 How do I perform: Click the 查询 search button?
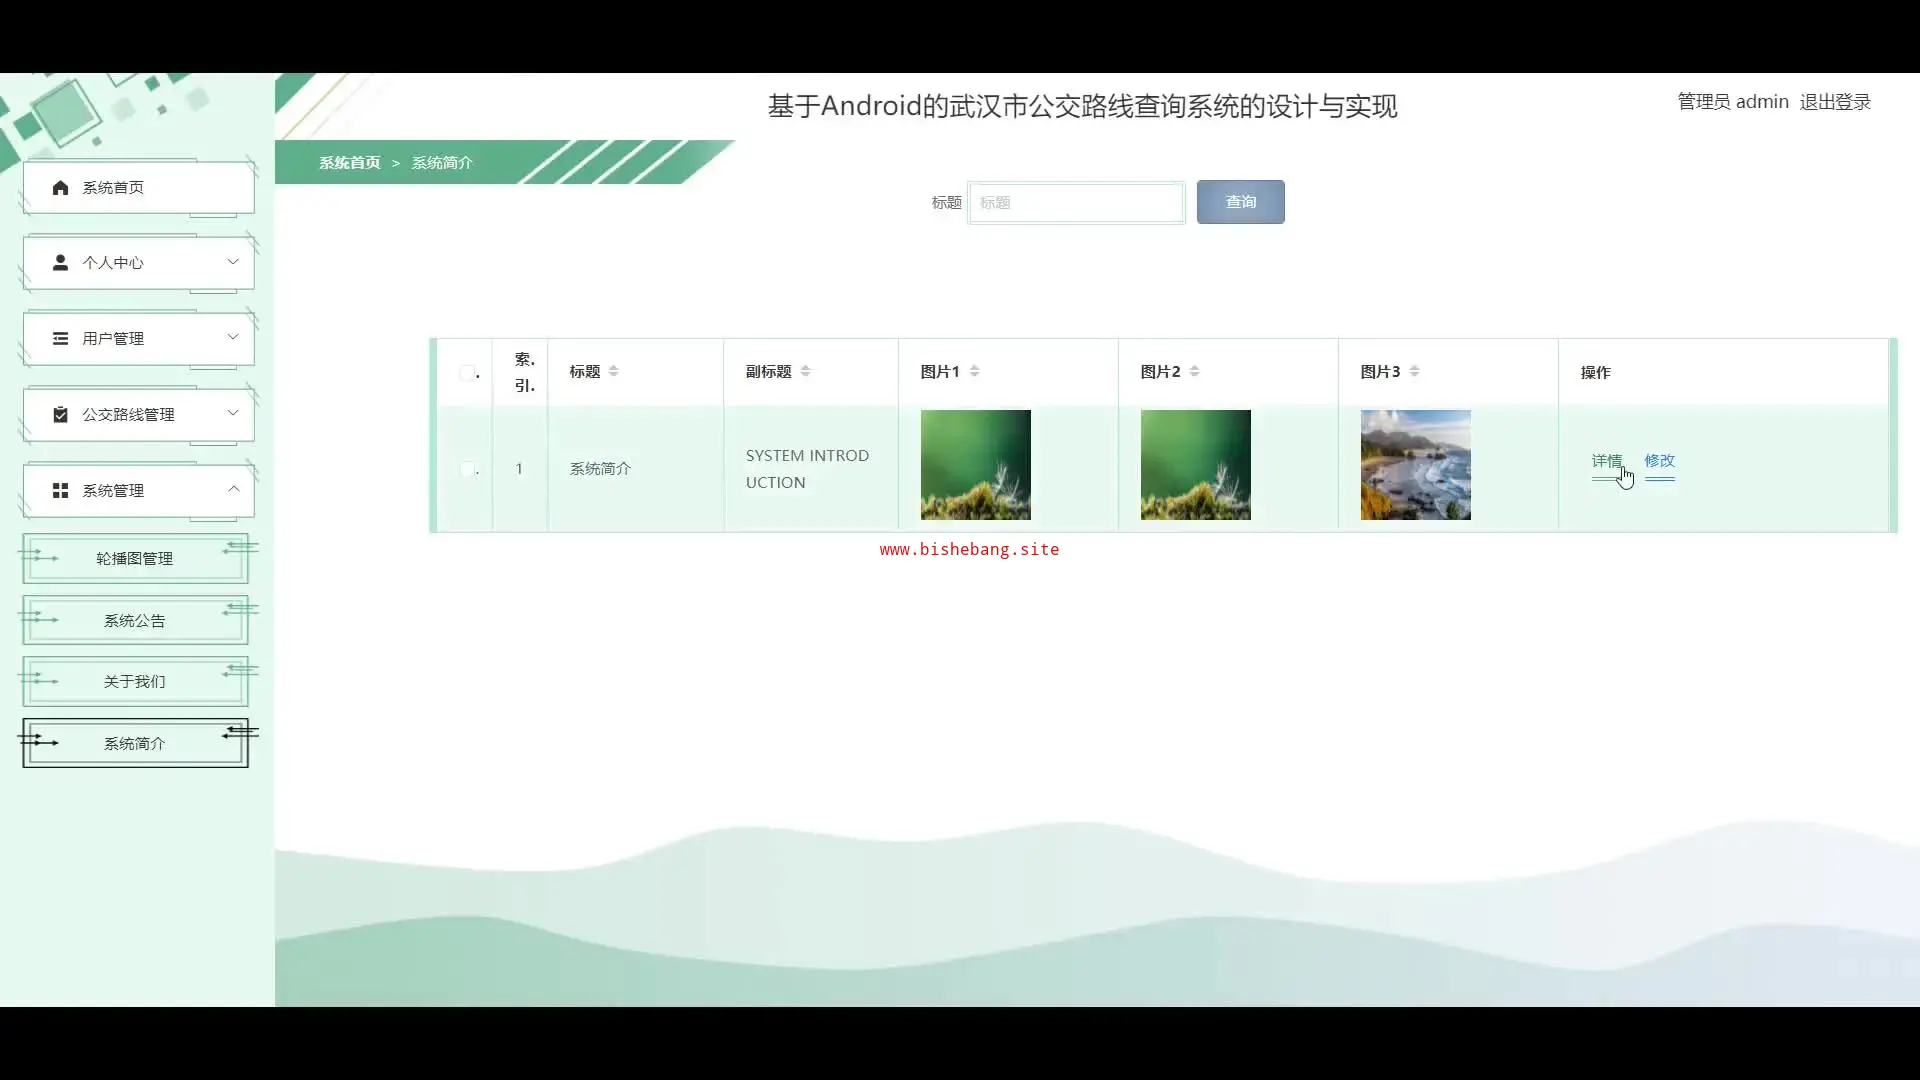pos(1240,202)
